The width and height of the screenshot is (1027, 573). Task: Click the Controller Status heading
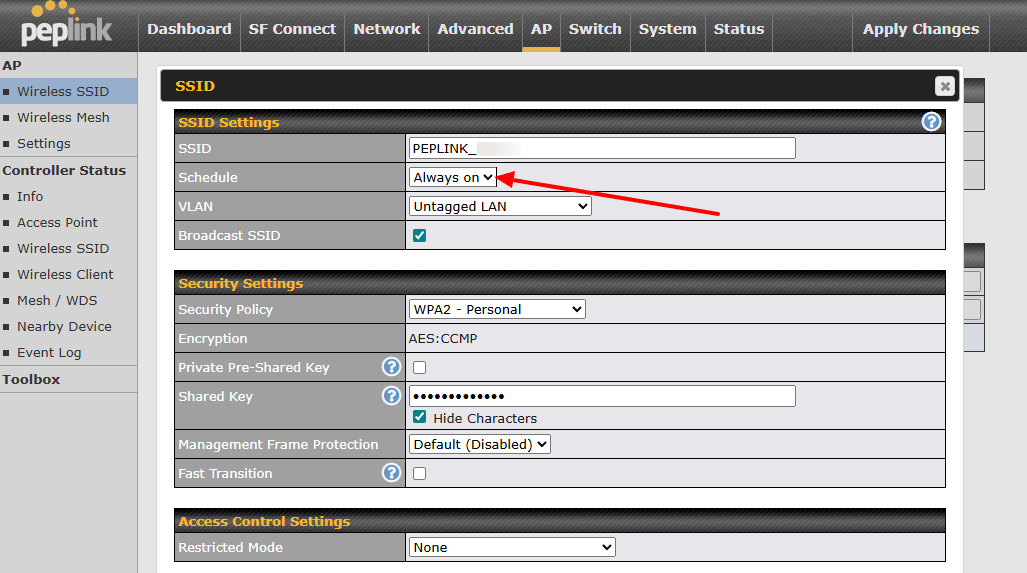click(64, 170)
